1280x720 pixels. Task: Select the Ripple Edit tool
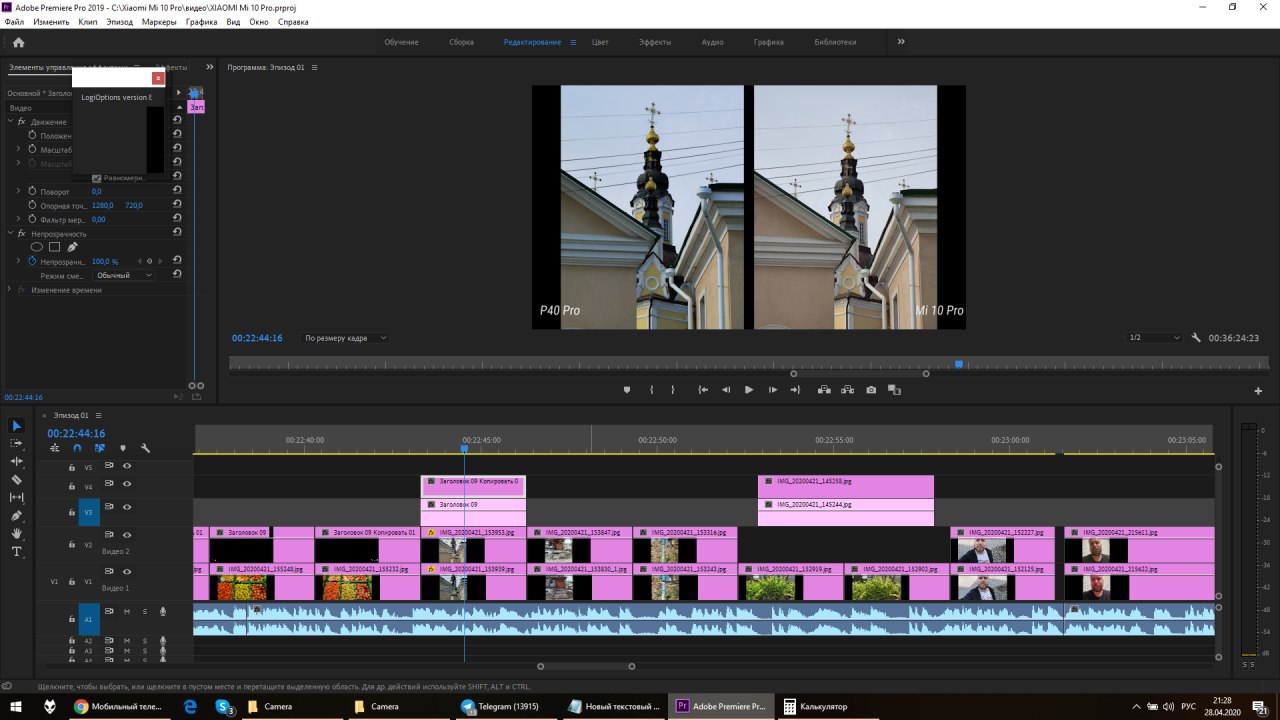[16, 461]
